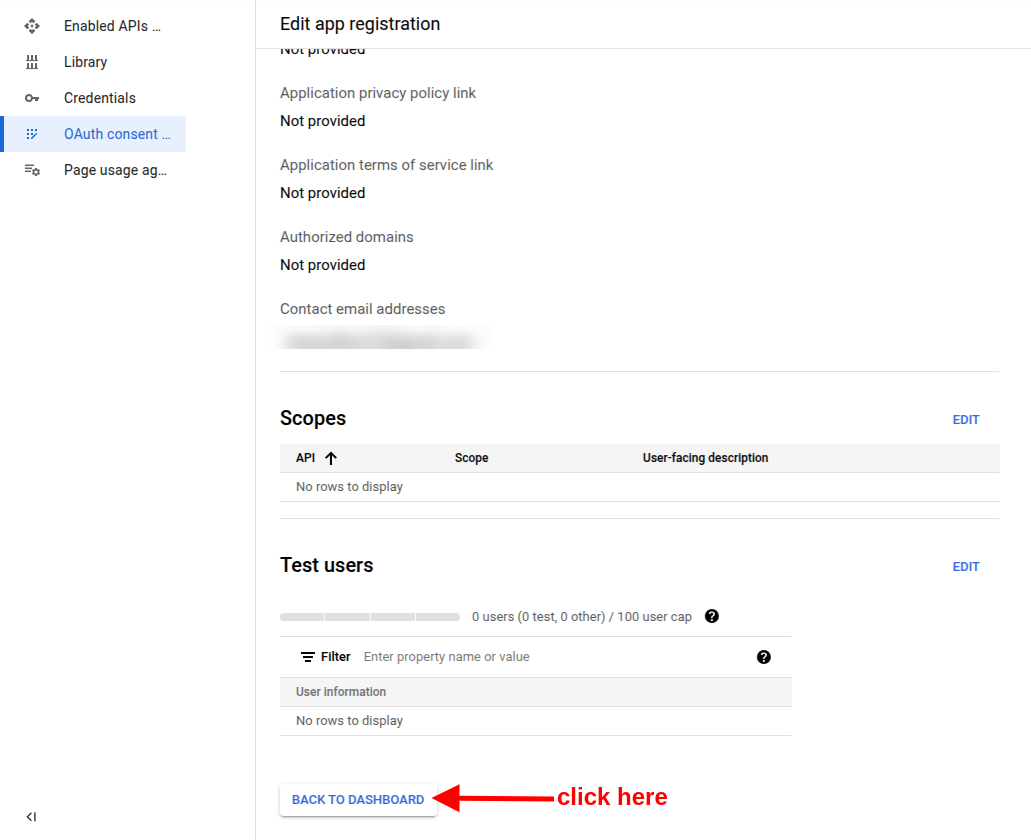Open Enabled APIs menu item

point(112,26)
